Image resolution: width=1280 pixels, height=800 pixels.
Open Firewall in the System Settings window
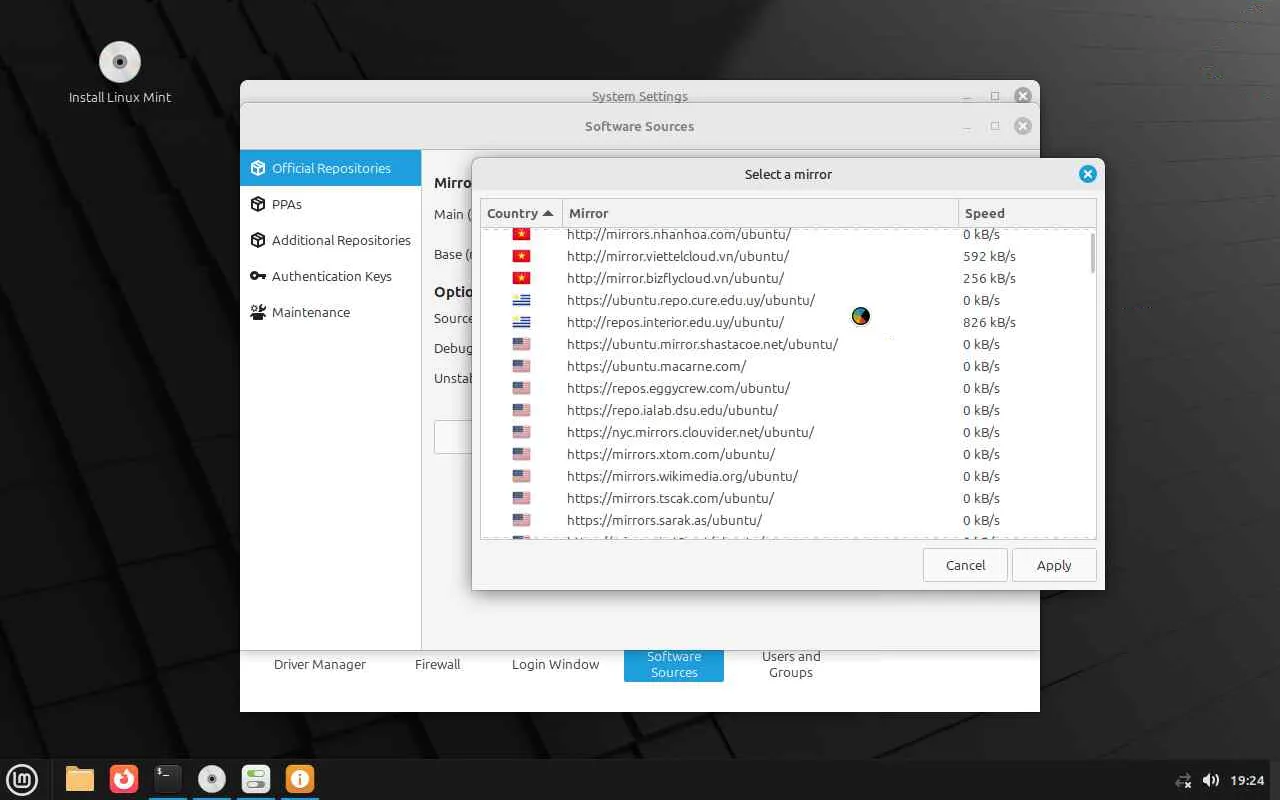click(x=438, y=664)
